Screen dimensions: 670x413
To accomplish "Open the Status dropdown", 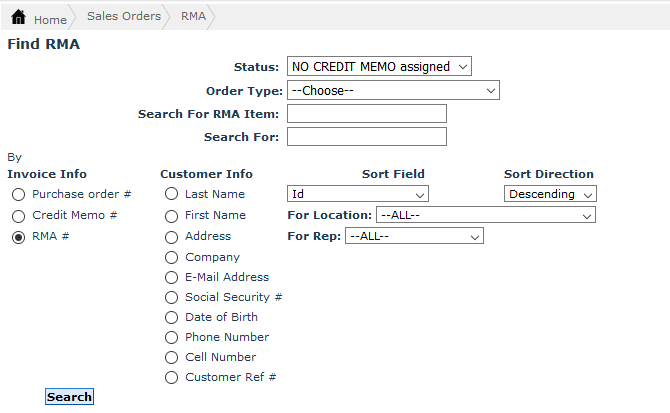I will 378,67.
